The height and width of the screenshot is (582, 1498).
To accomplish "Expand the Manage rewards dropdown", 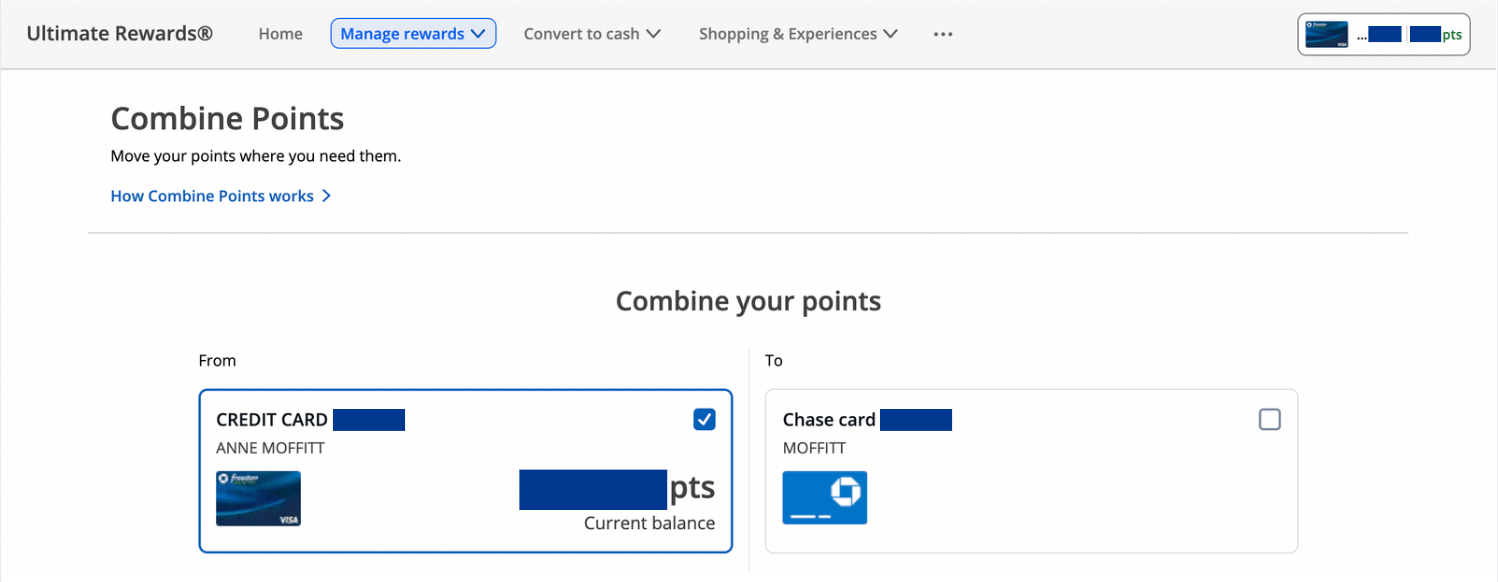I will pos(413,34).
